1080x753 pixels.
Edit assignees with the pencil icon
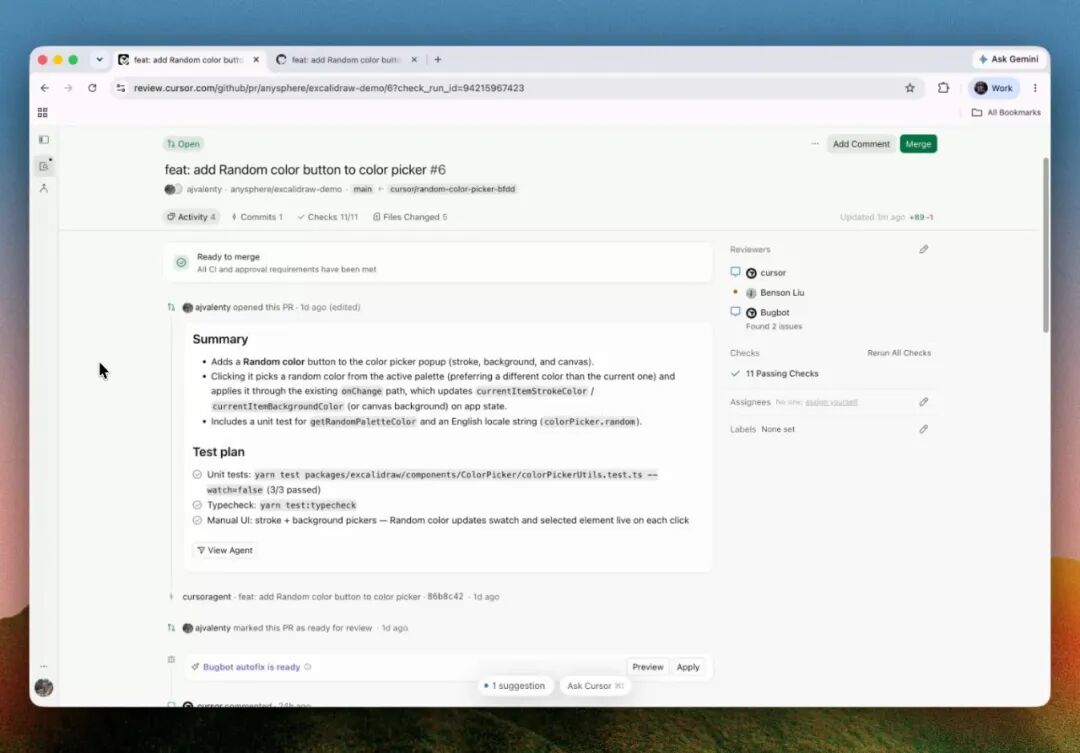click(924, 402)
